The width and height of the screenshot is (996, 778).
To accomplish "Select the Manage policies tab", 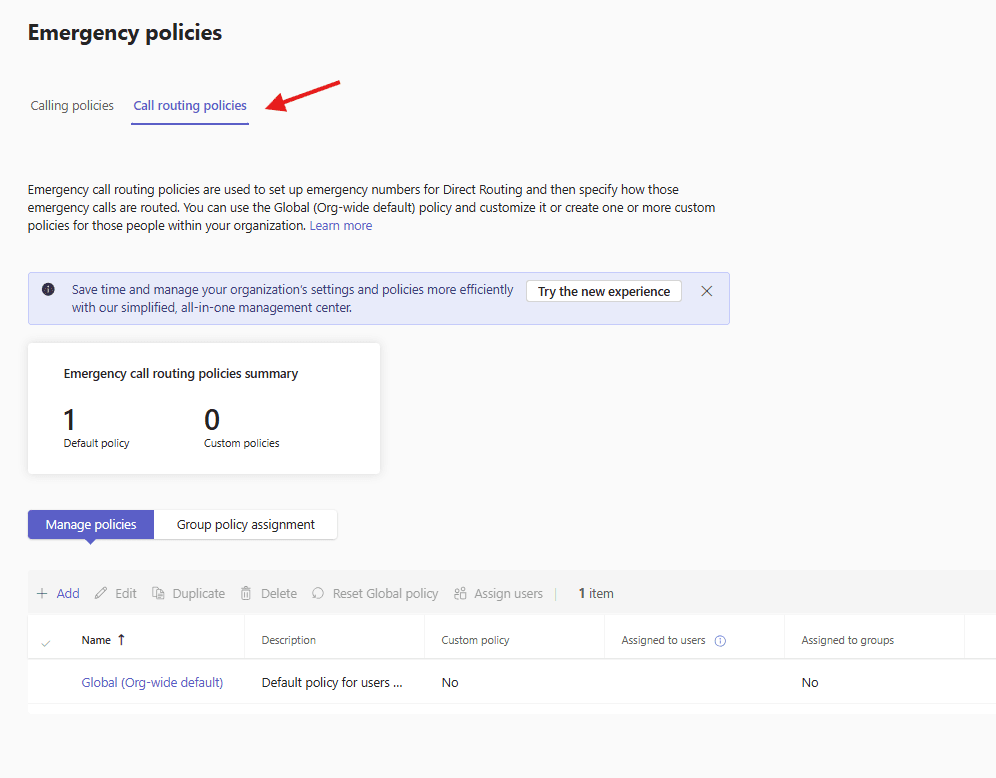I will [x=91, y=524].
